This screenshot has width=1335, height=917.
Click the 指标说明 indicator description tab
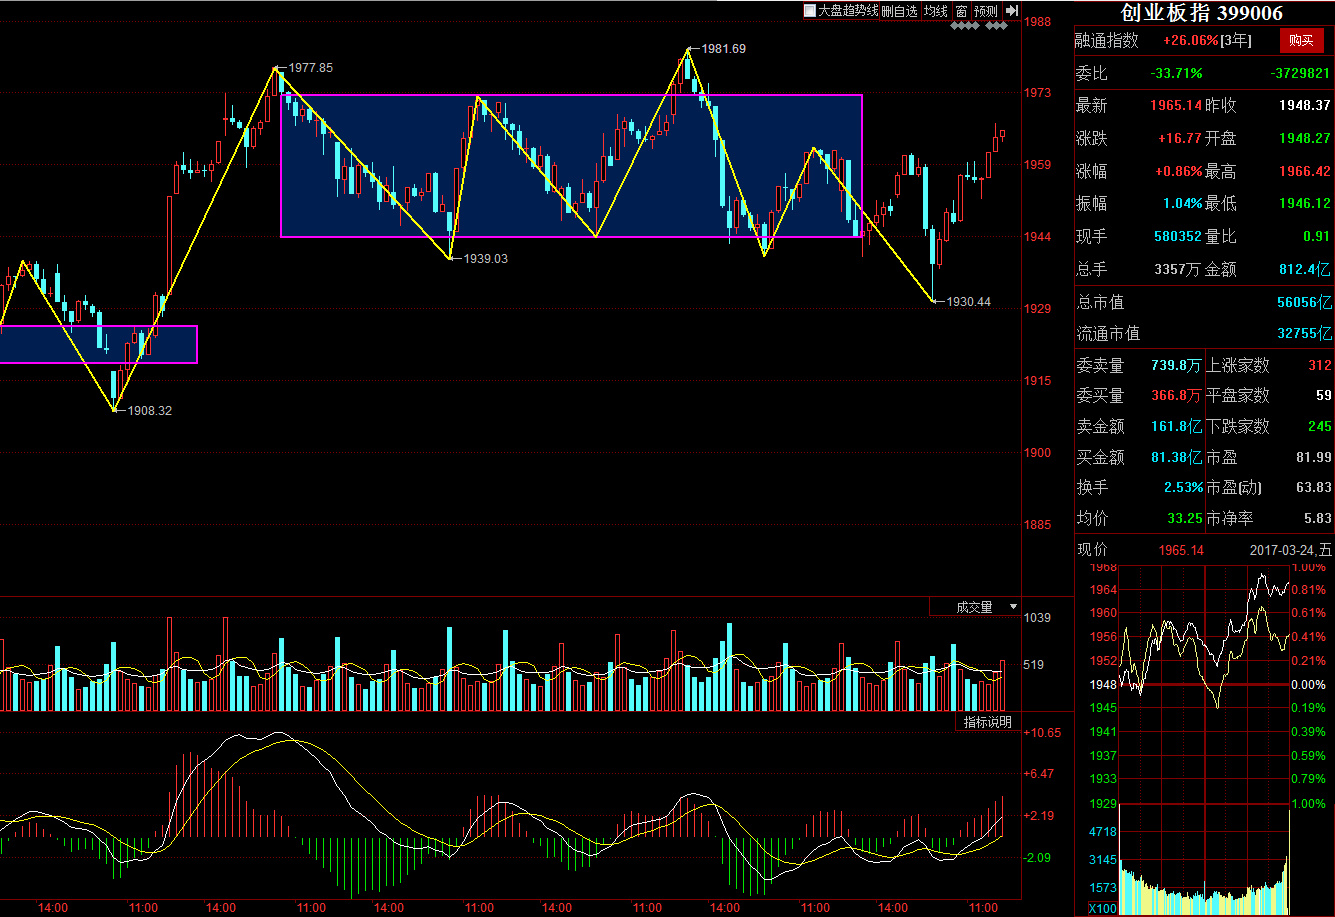pyautogui.click(x=987, y=722)
